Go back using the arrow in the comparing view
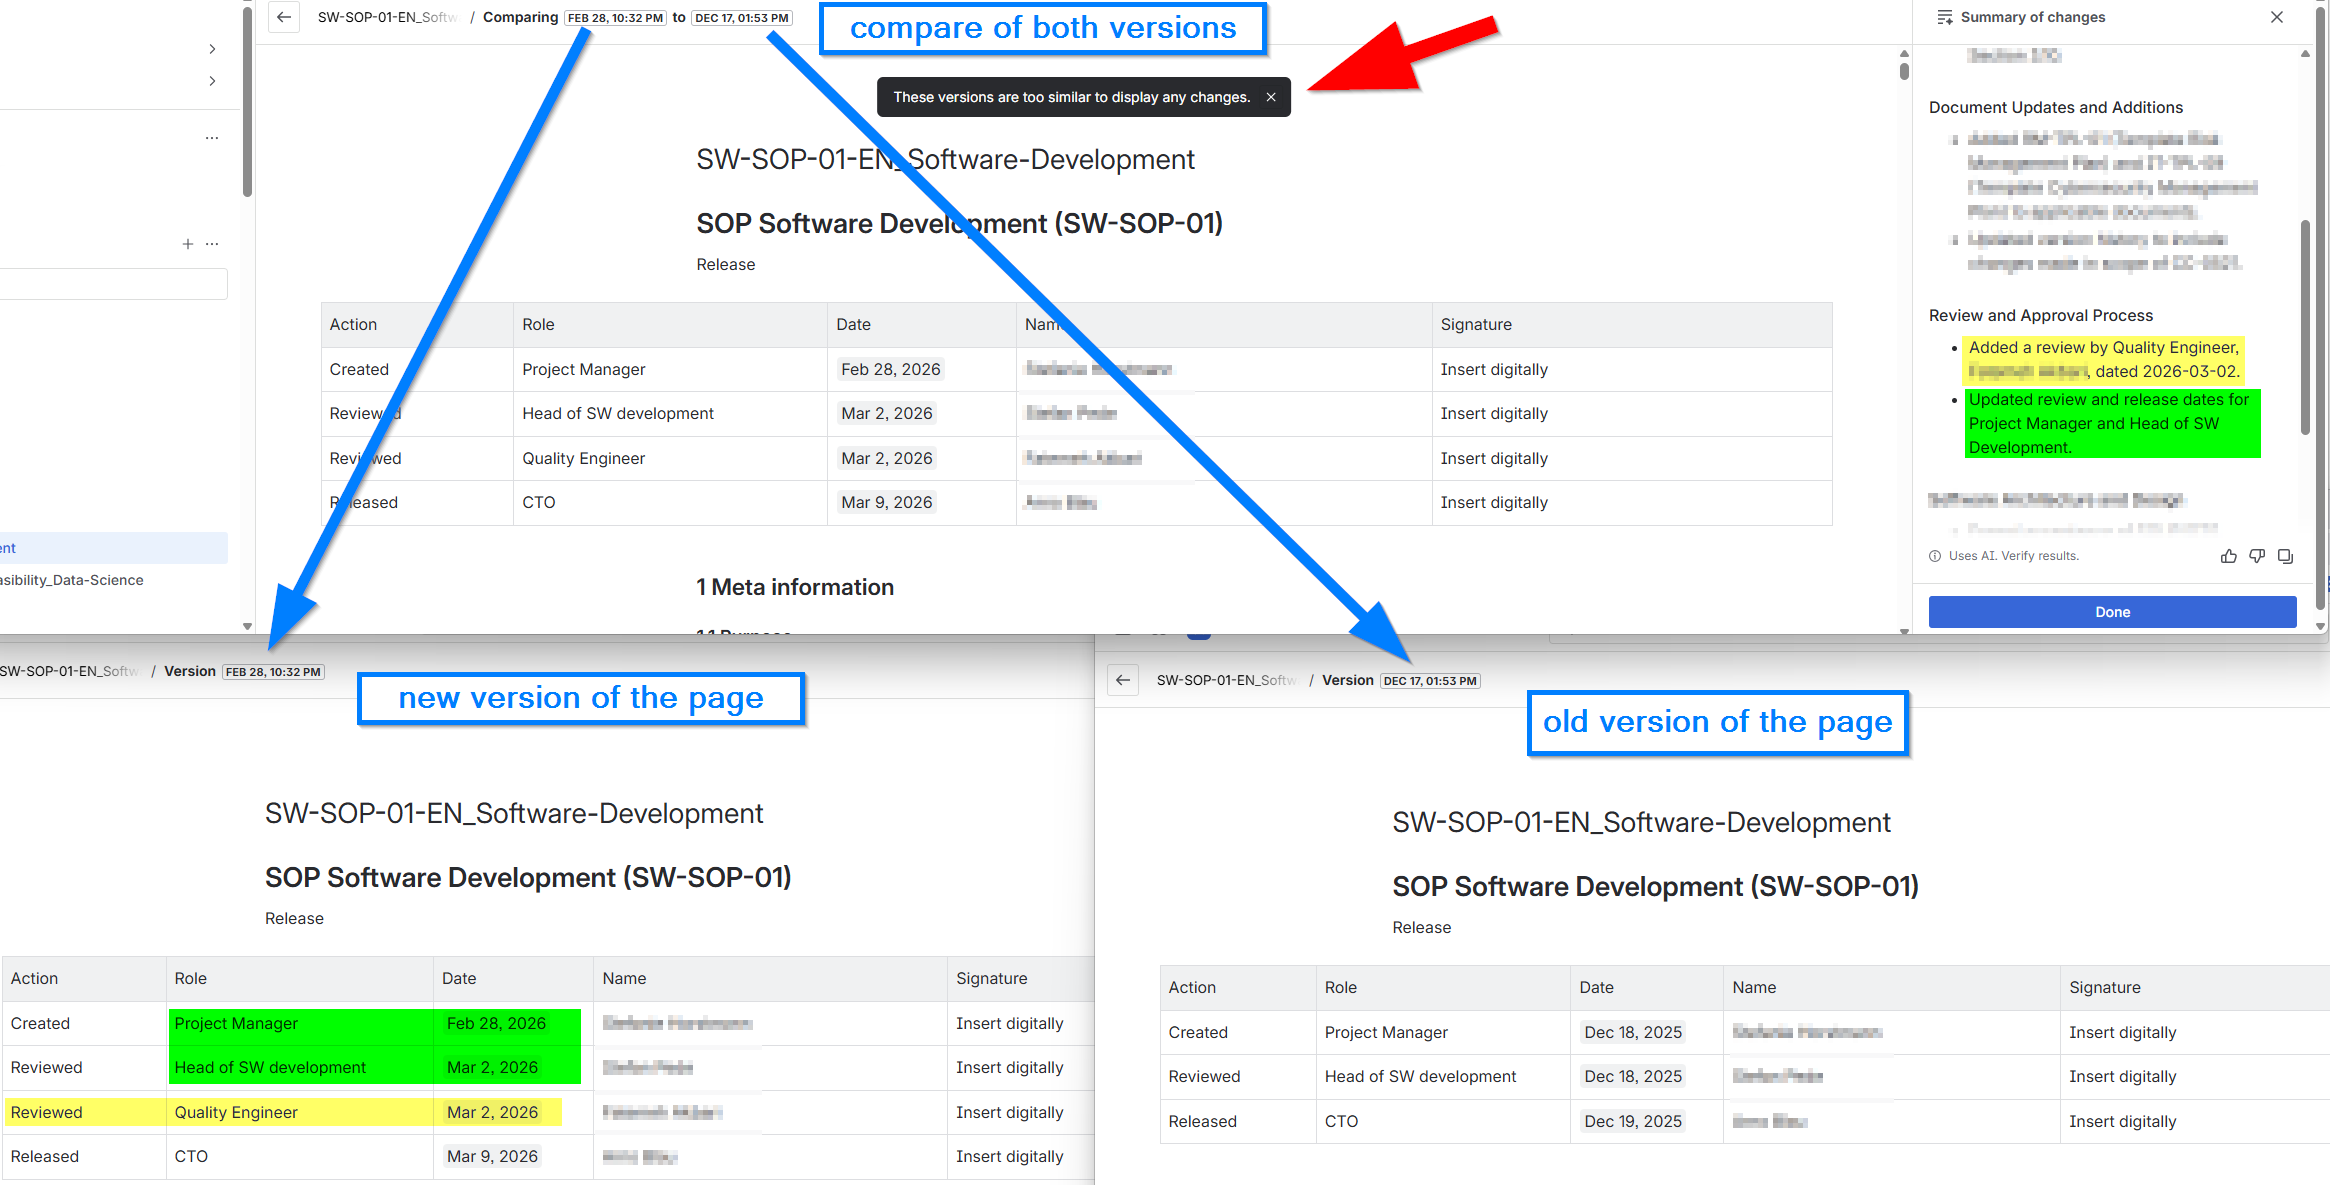 coord(284,17)
